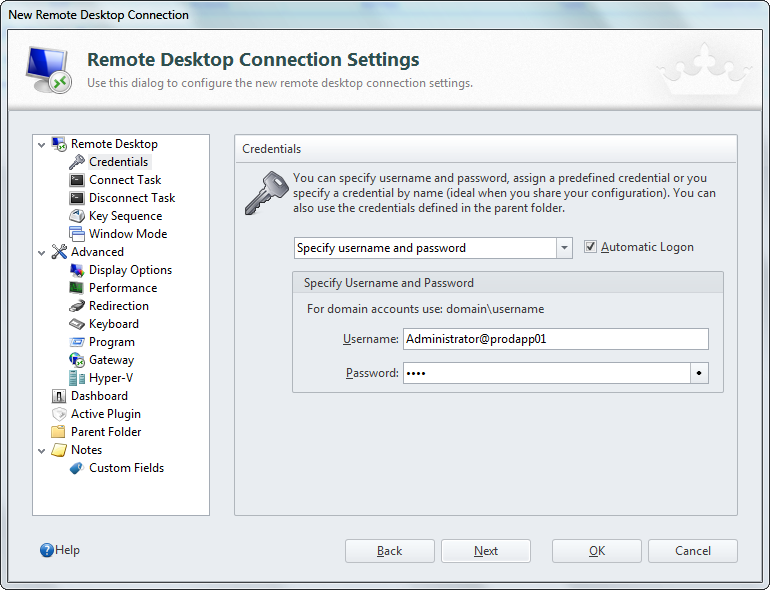Open the Redirection settings page

tap(118, 306)
